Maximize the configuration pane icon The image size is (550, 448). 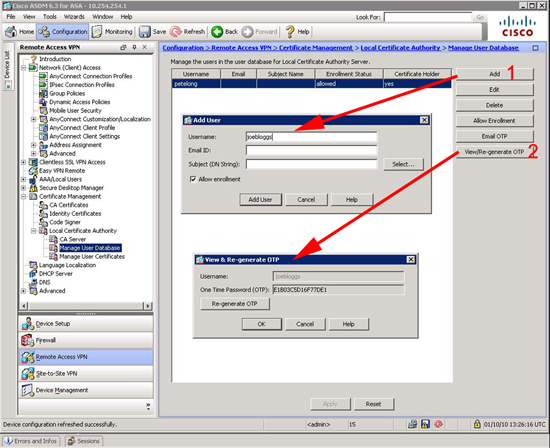(x=535, y=48)
